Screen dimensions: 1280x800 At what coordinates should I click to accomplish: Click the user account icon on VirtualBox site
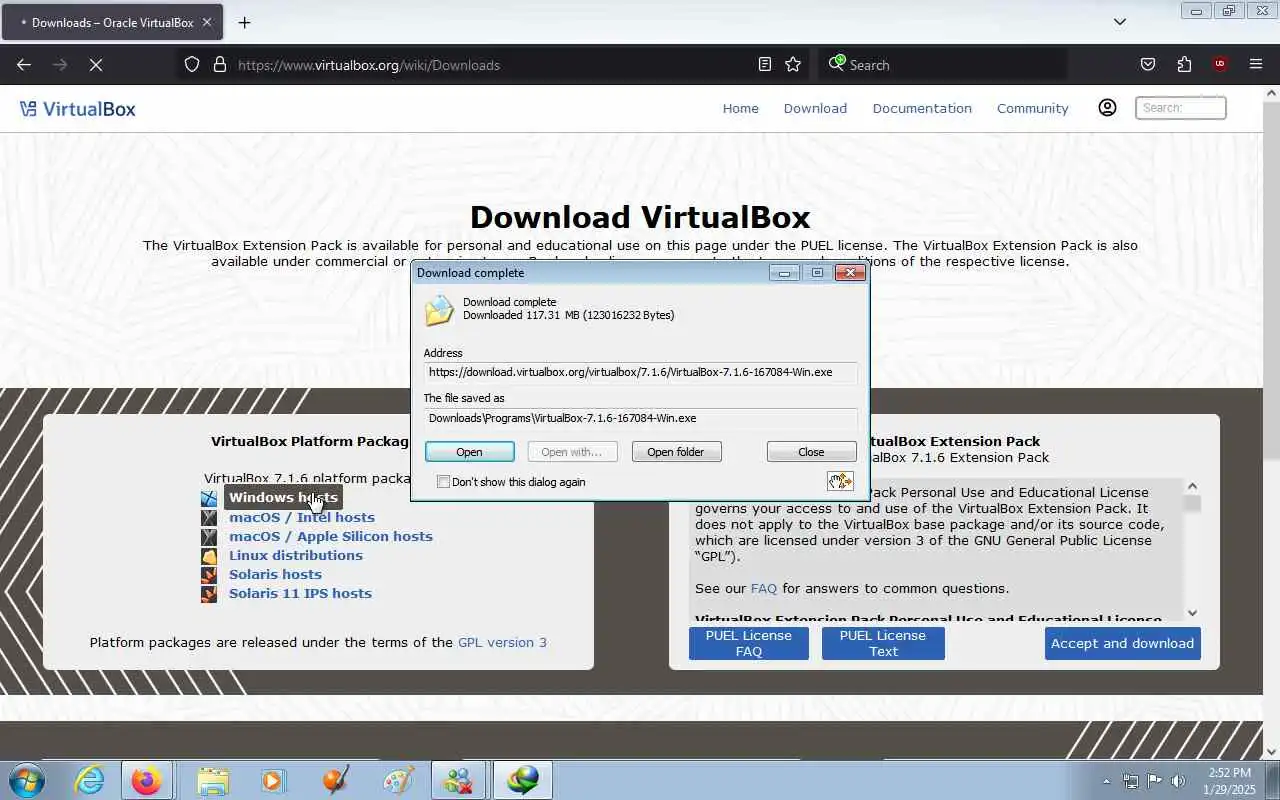point(1107,108)
